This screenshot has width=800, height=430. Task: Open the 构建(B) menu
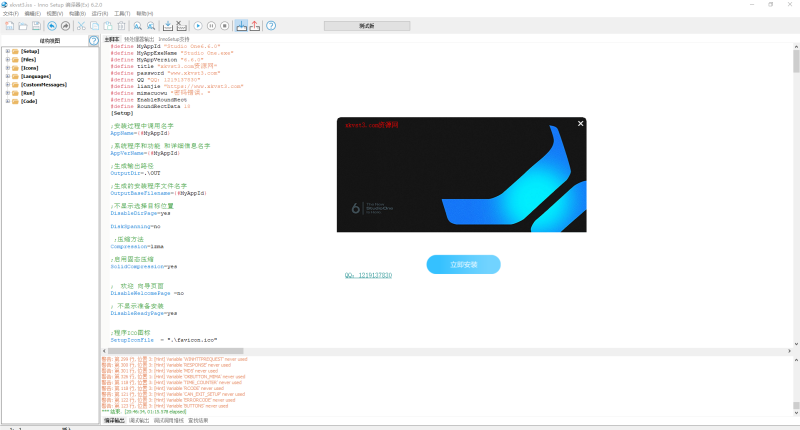(x=77, y=14)
